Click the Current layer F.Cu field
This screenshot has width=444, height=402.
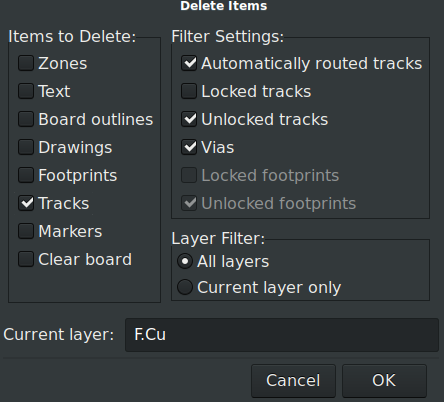(282, 335)
